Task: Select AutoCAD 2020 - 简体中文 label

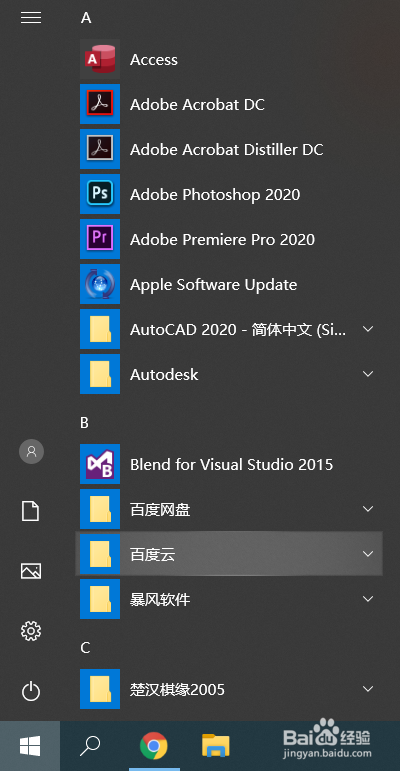Action: pos(238,329)
